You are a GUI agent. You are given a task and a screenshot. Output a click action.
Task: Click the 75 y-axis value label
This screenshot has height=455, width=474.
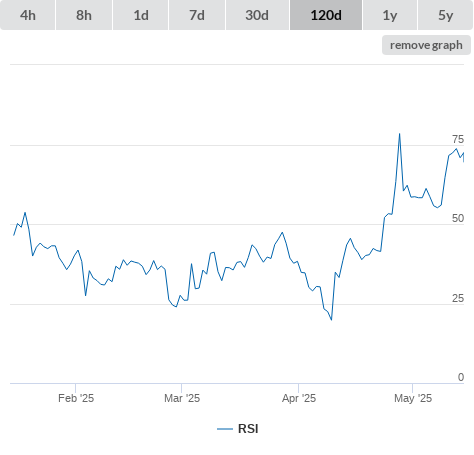458,139
